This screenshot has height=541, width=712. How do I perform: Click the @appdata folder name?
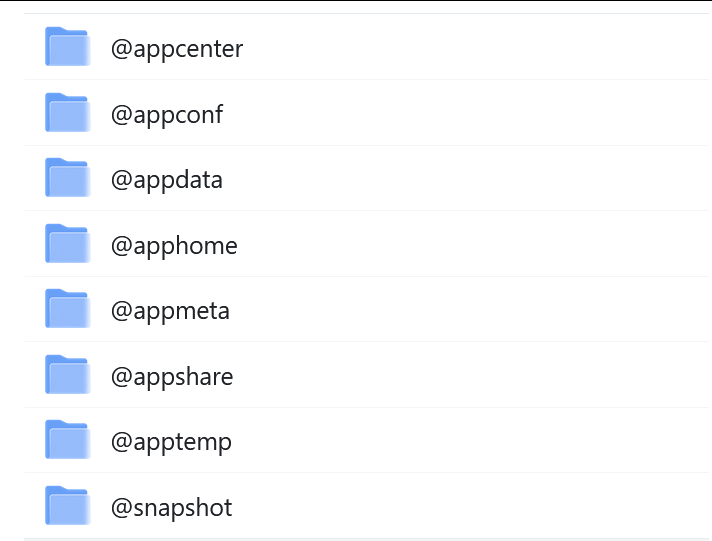[167, 180]
